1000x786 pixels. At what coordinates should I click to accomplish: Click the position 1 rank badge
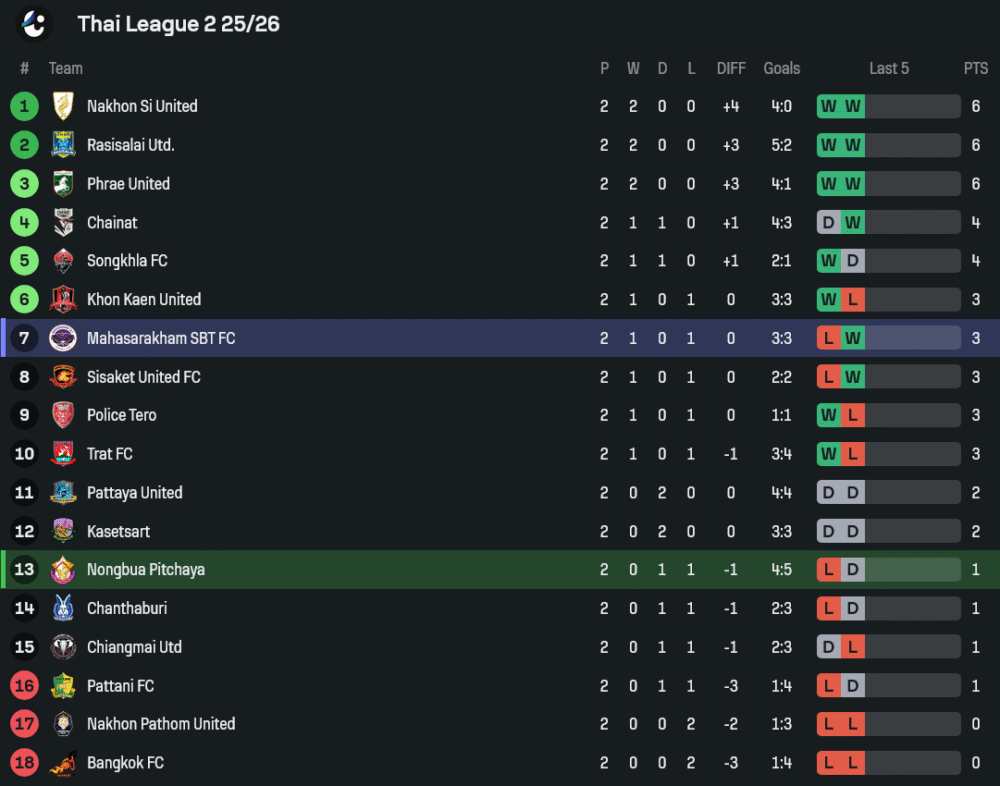pos(24,106)
